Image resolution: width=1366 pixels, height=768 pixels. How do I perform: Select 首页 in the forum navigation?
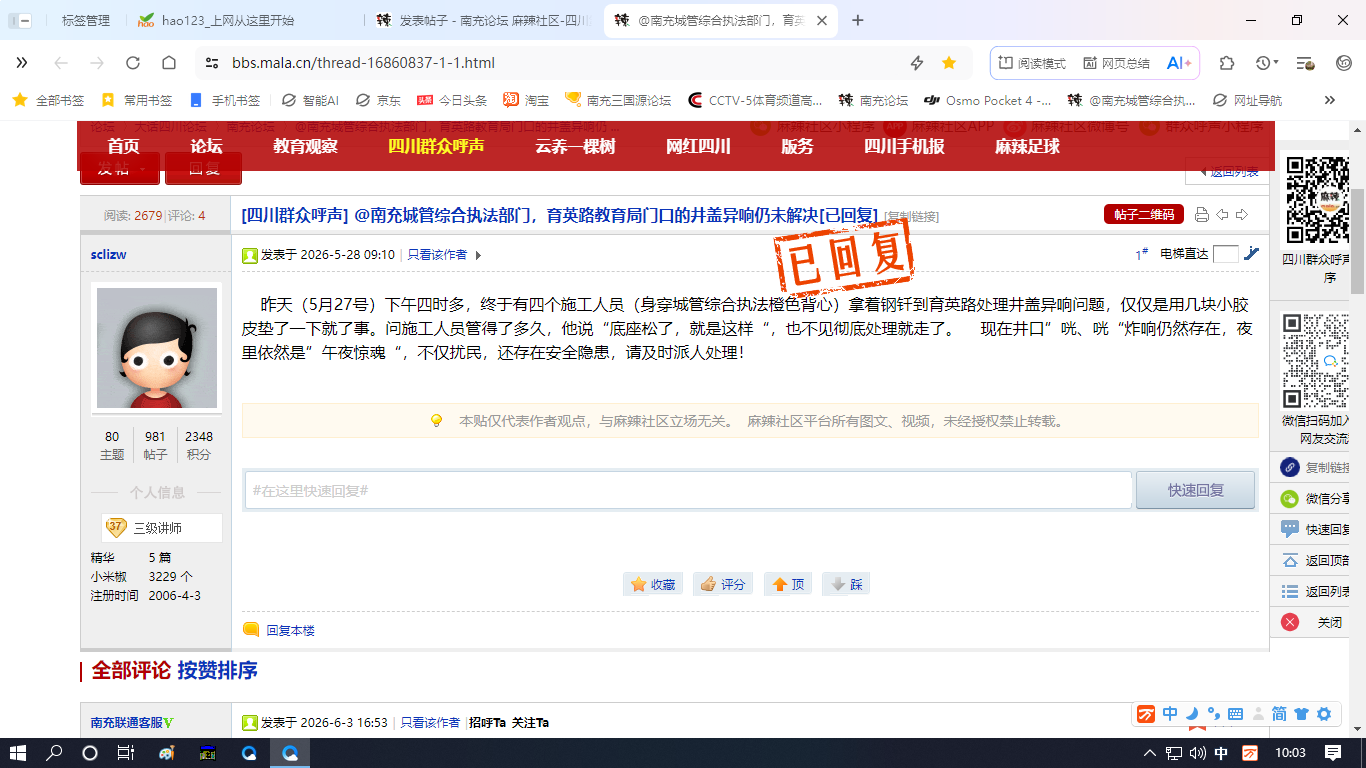point(123,146)
